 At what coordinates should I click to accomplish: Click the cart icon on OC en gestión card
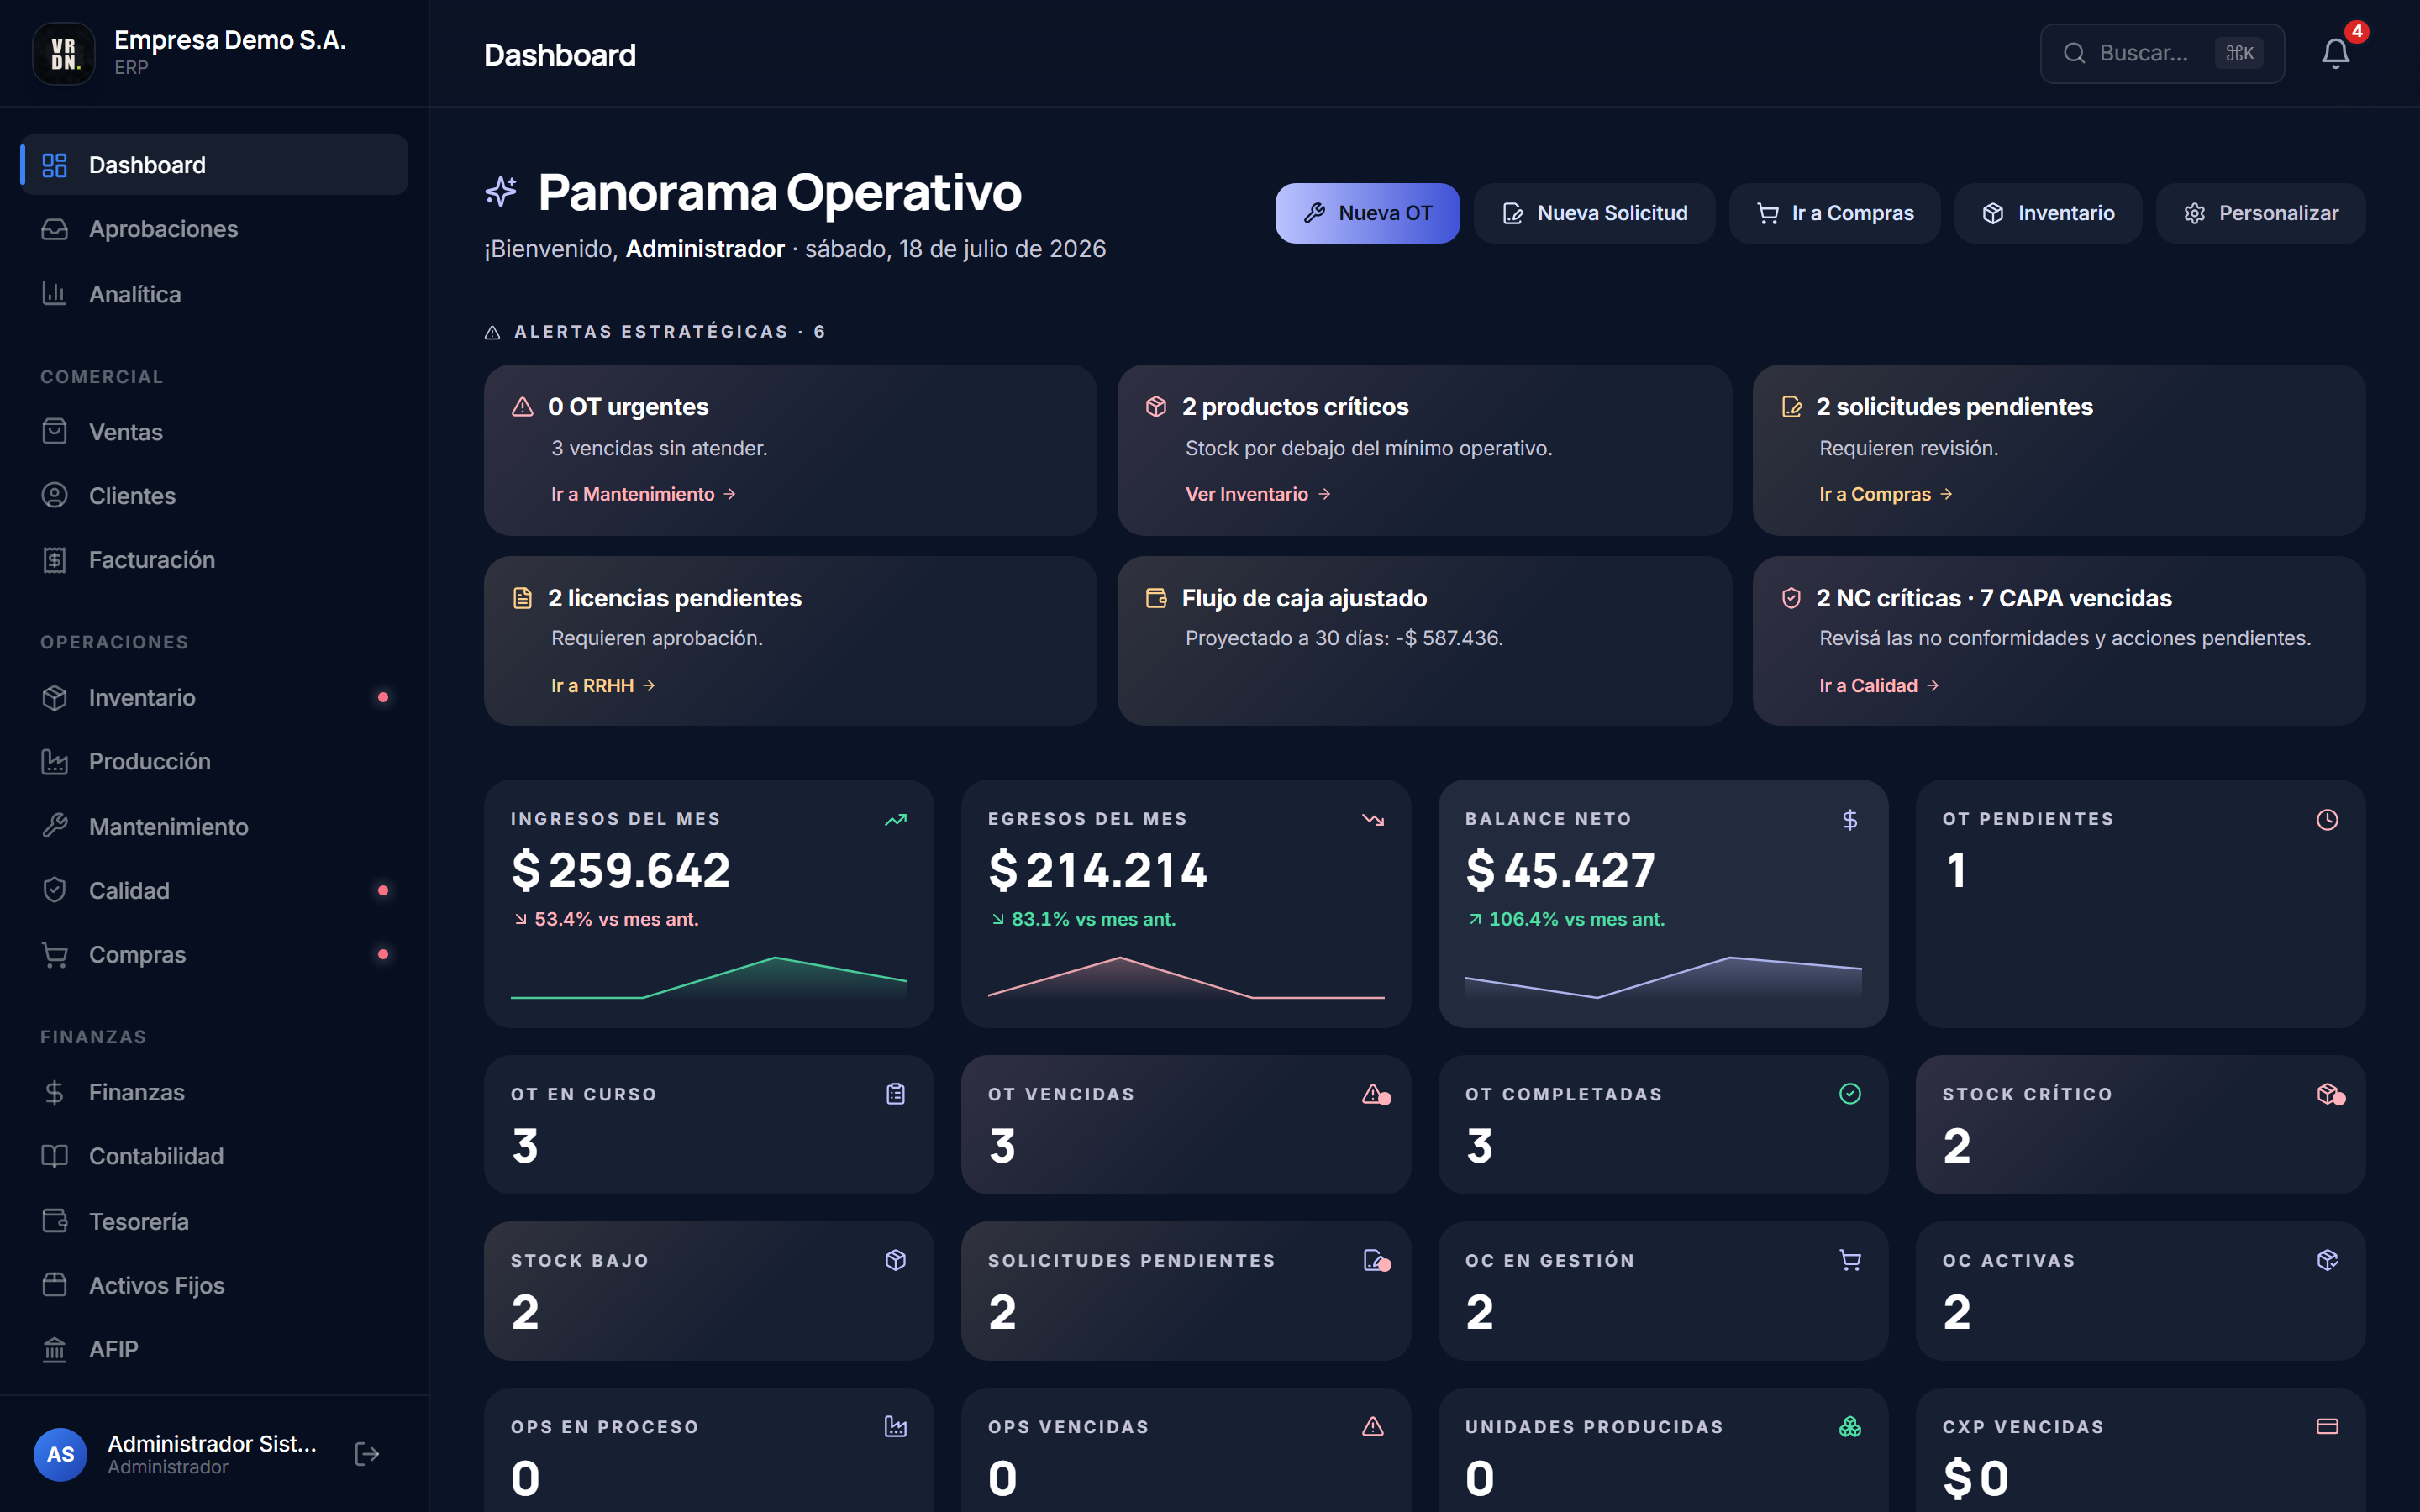coord(1850,1260)
